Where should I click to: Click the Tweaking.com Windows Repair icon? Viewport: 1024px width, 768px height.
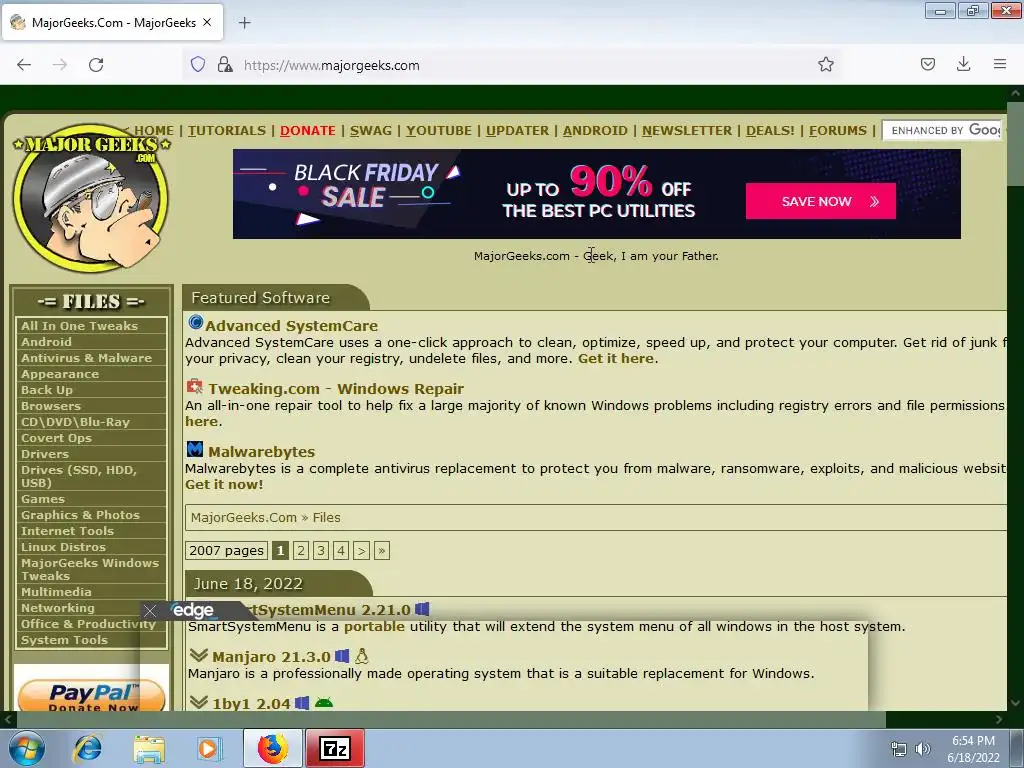coord(195,386)
